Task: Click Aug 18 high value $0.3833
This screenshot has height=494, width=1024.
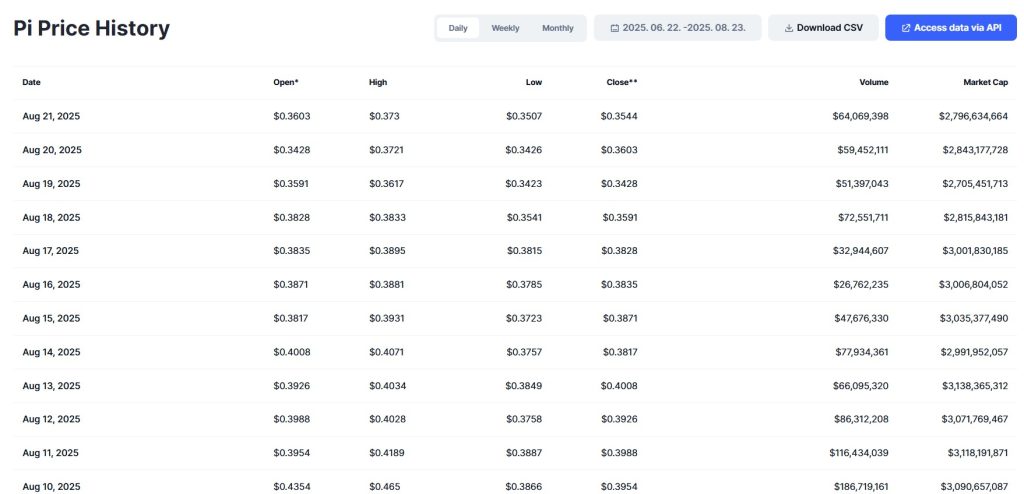Action: 387,218
